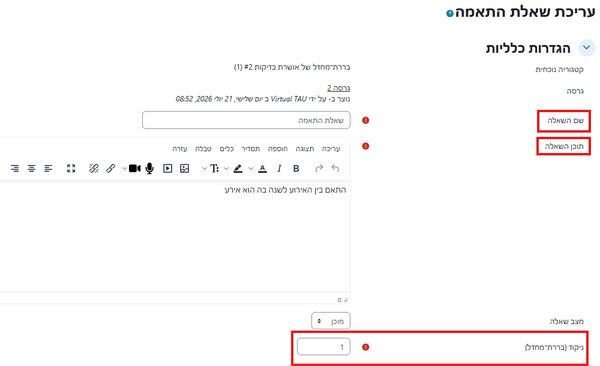Apply Italic formatting in editor
The height and width of the screenshot is (366, 600).
pyautogui.click(x=279, y=168)
